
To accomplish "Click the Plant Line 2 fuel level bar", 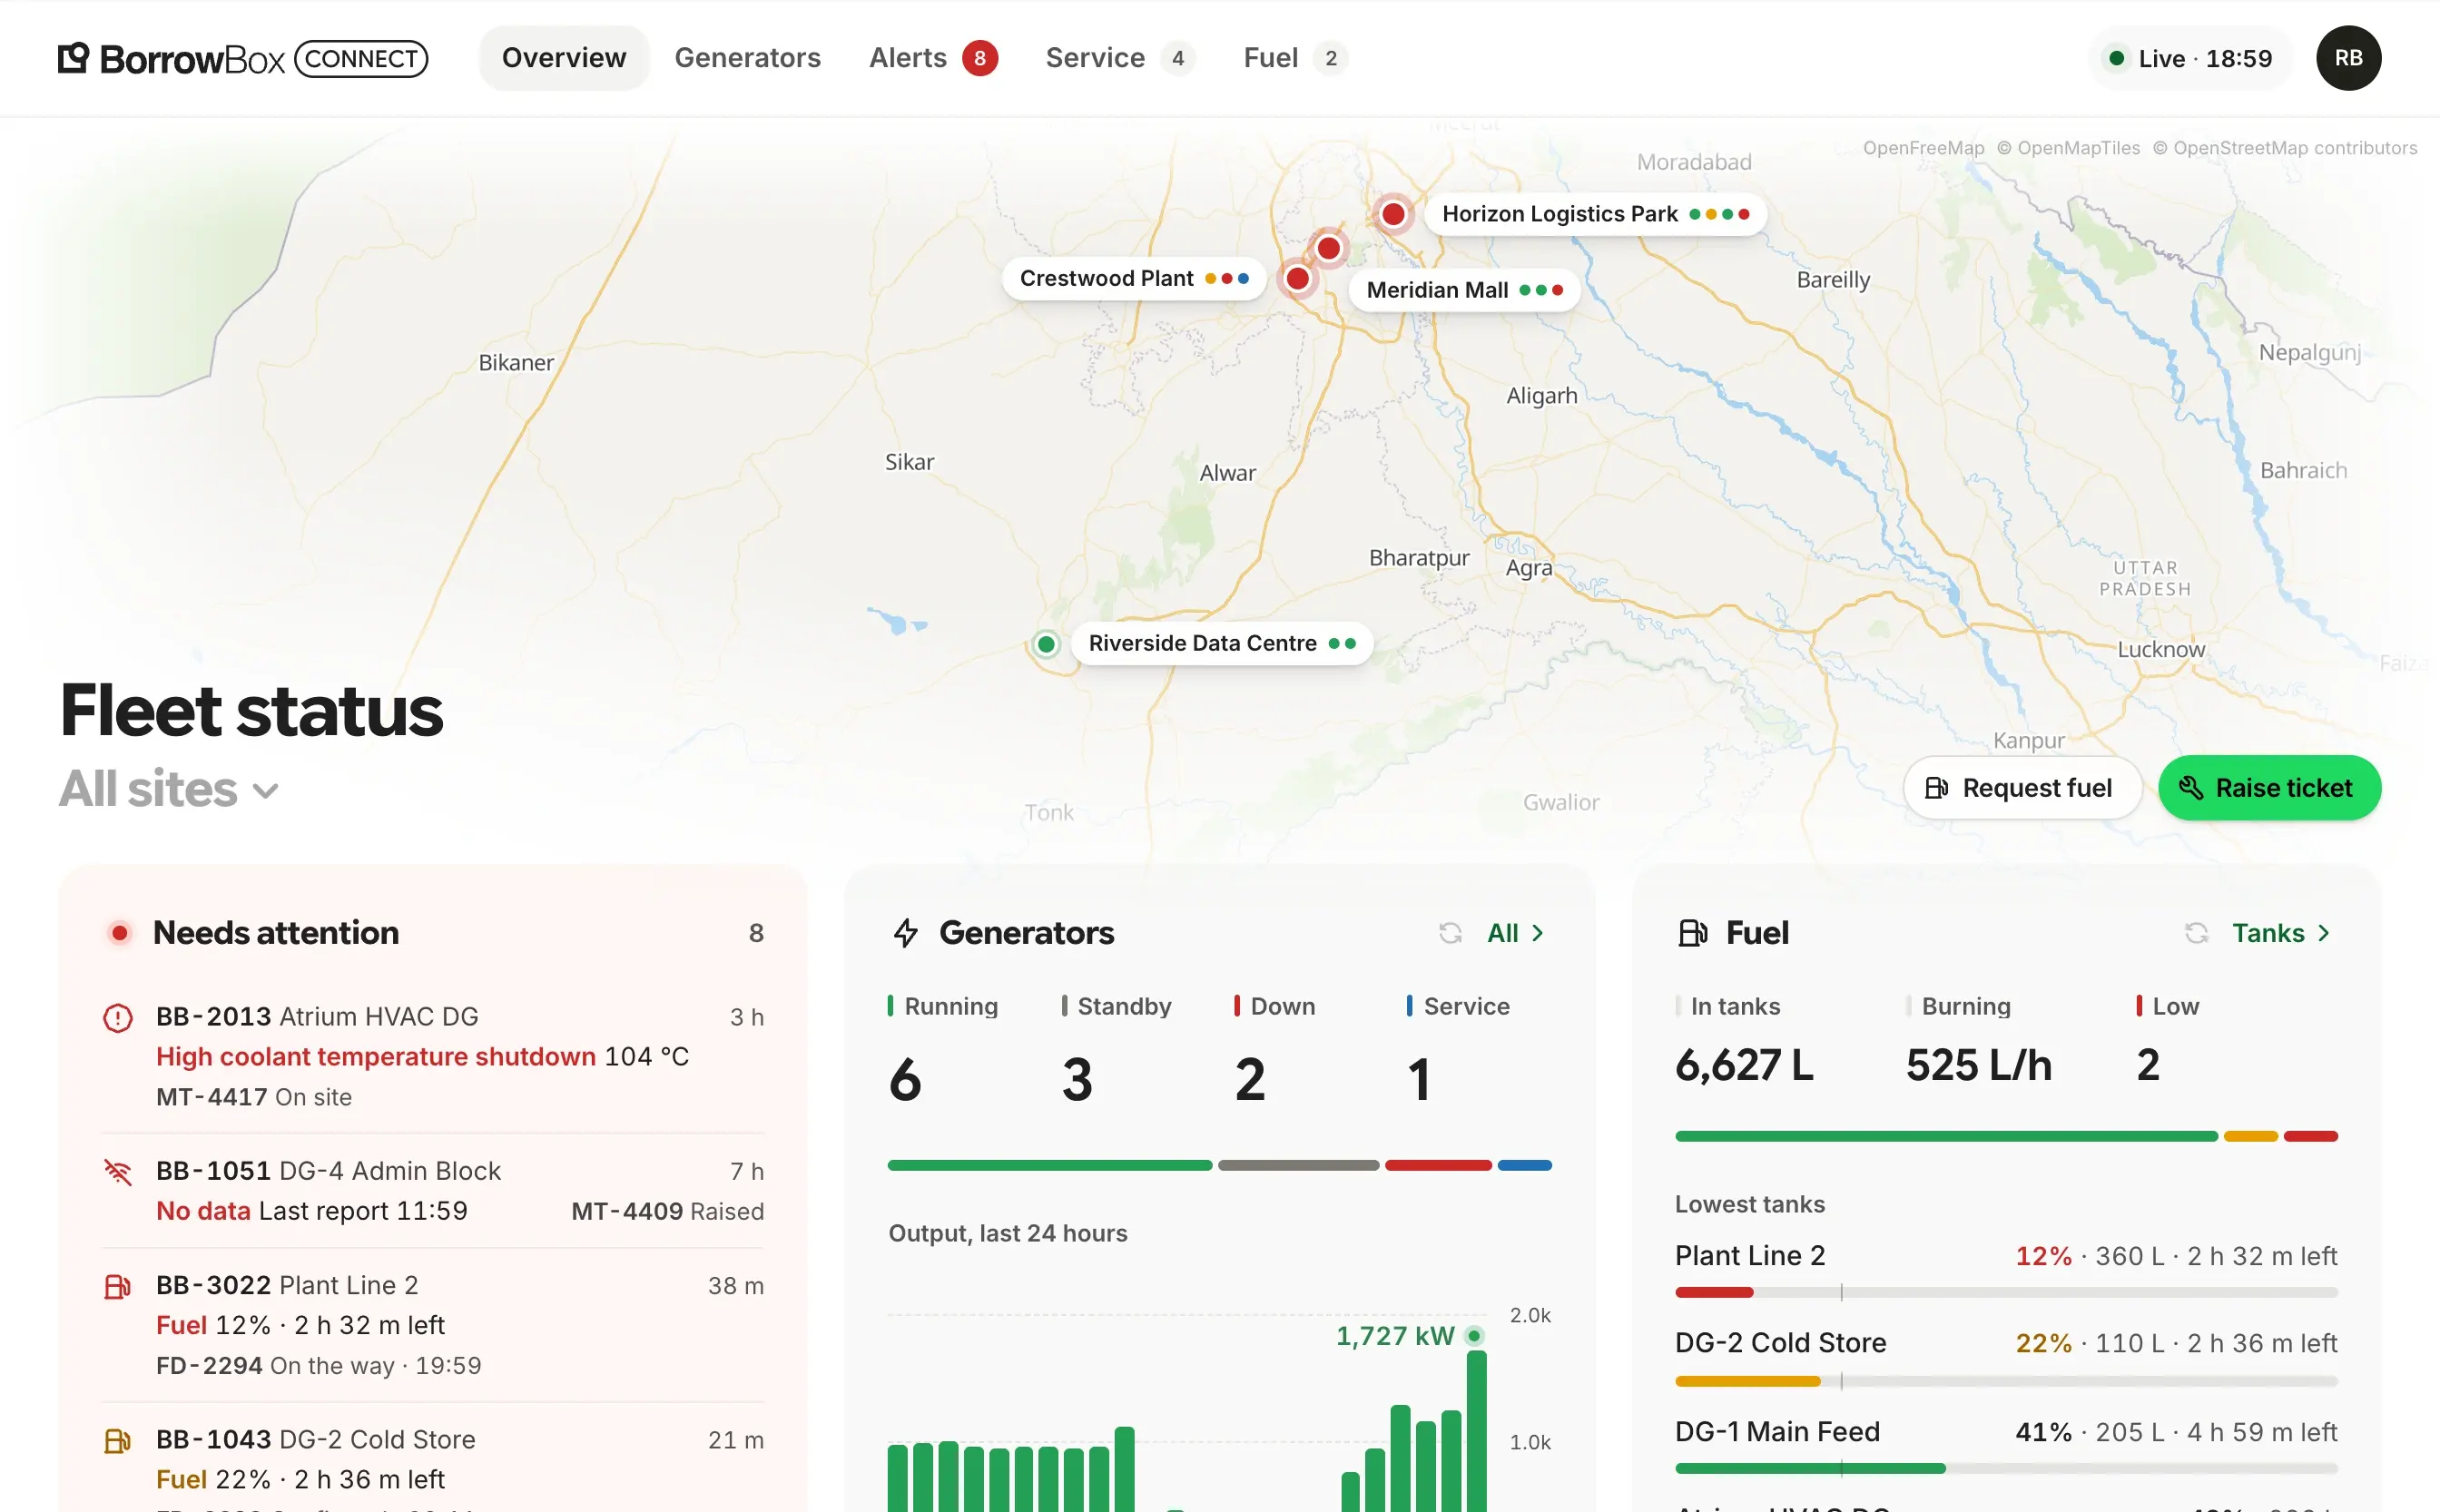I will 2006,1293.
